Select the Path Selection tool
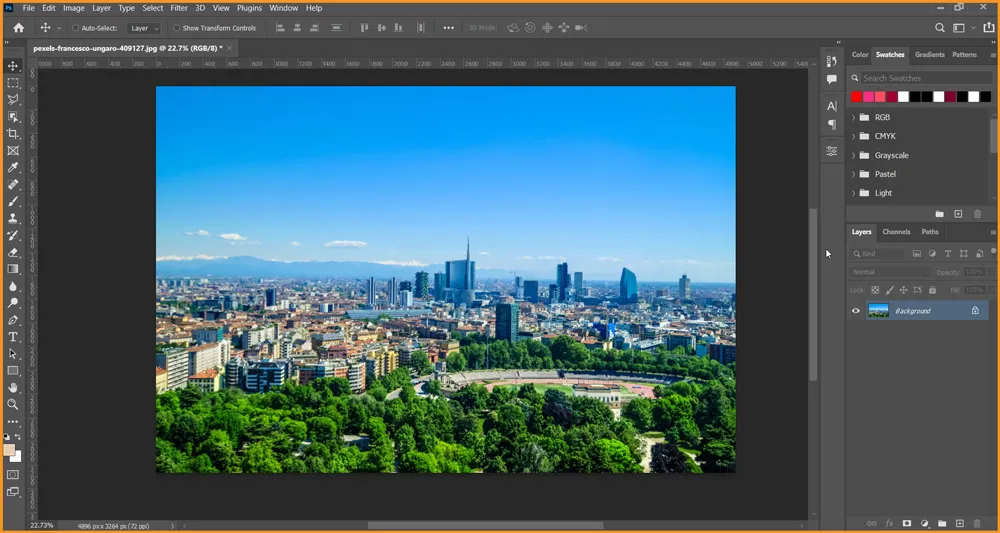Image resolution: width=1000 pixels, height=533 pixels. (x=13, y=354)
